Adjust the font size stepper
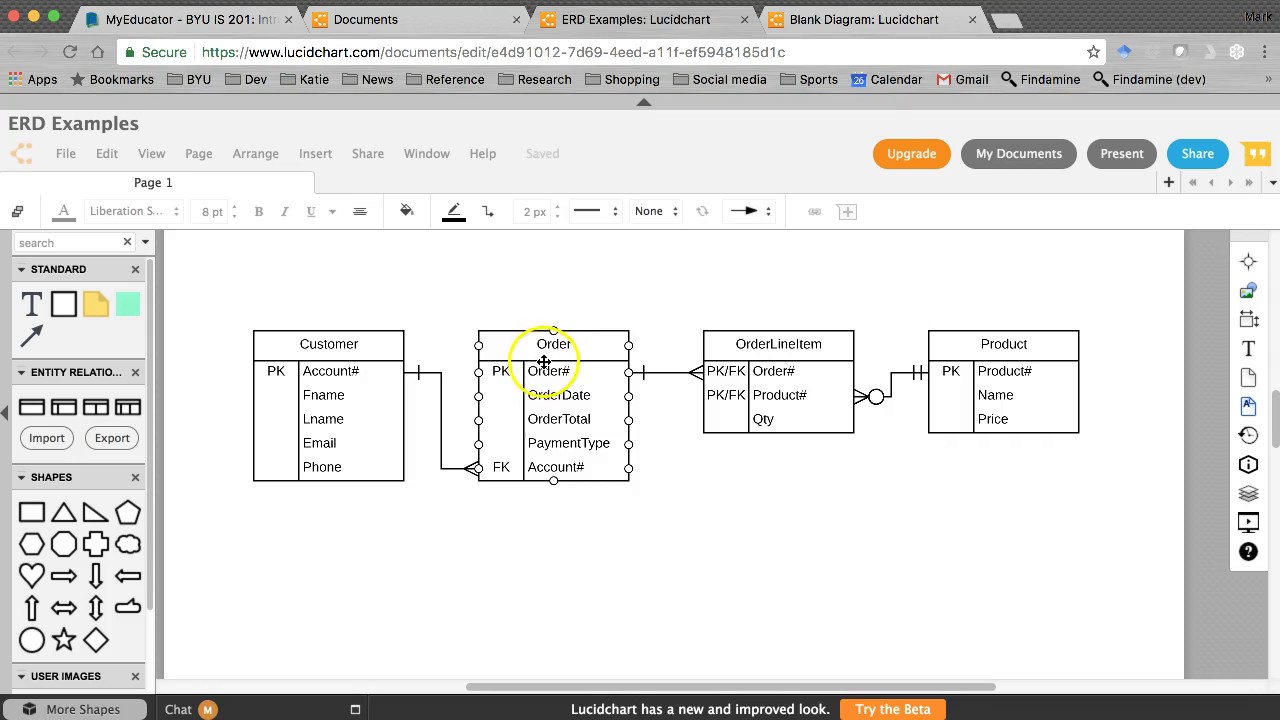This screenshot has height=720, width=1280. [x=234, y=211]
